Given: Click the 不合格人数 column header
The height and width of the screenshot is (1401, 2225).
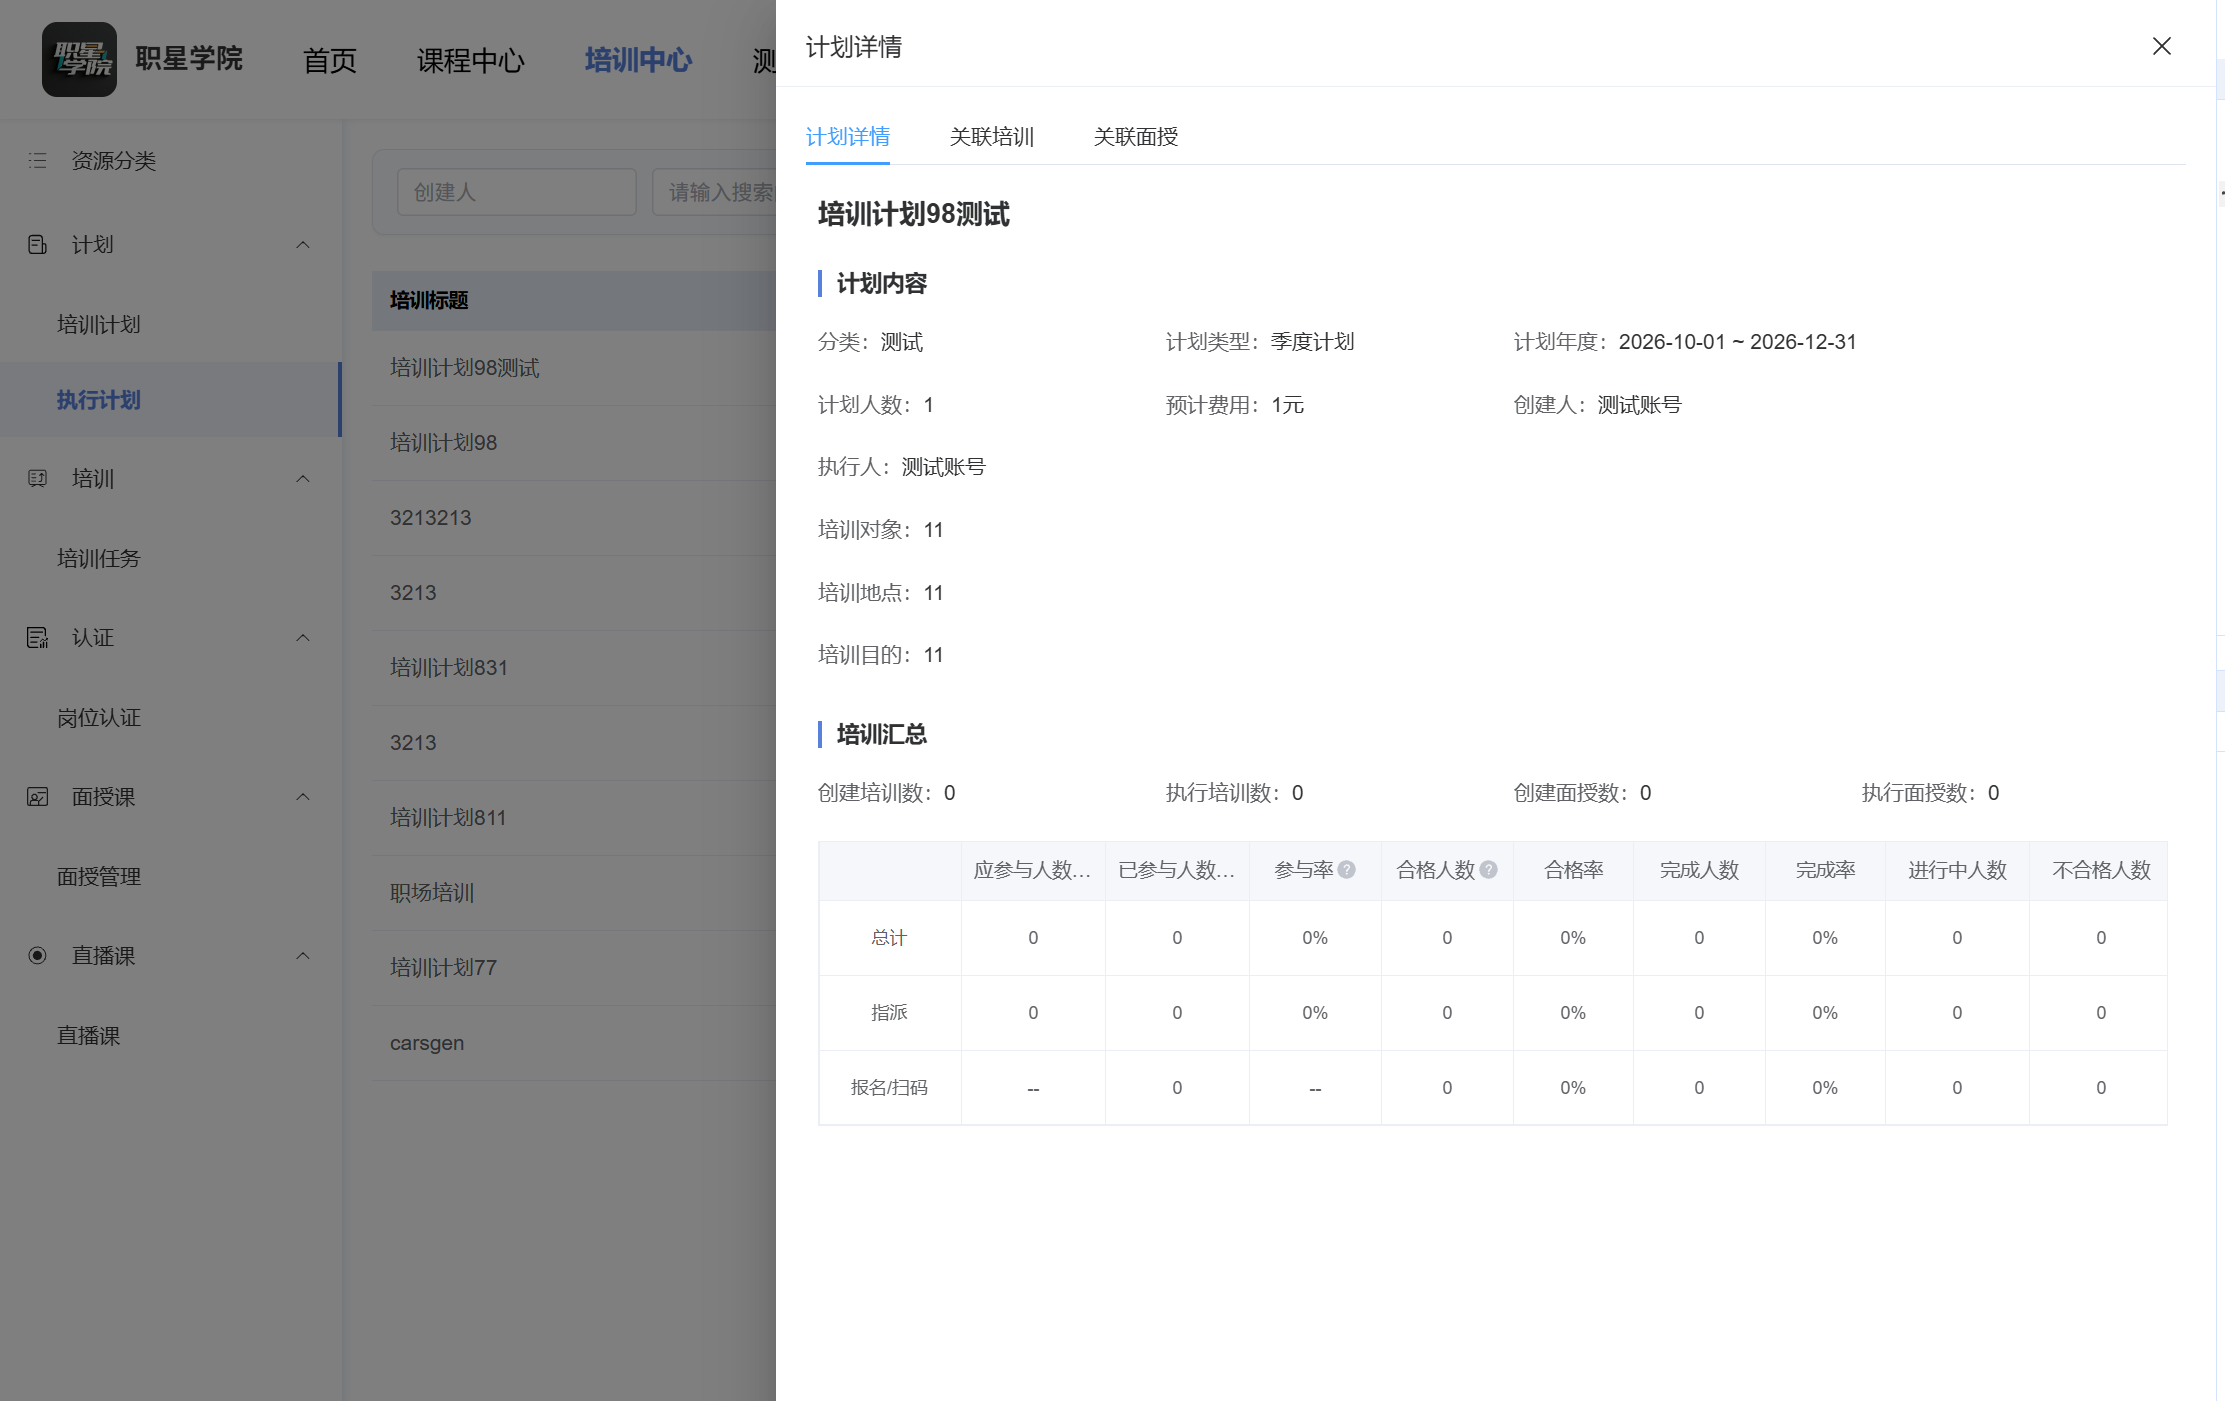Looking at the screenshot, I should pyautogui.click(x=2100, y=870).
